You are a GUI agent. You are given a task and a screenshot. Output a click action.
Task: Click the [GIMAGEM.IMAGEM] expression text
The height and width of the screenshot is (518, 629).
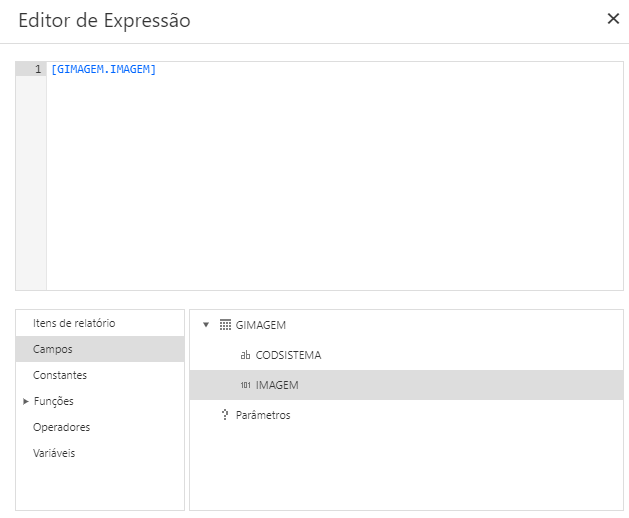point(103,69)
